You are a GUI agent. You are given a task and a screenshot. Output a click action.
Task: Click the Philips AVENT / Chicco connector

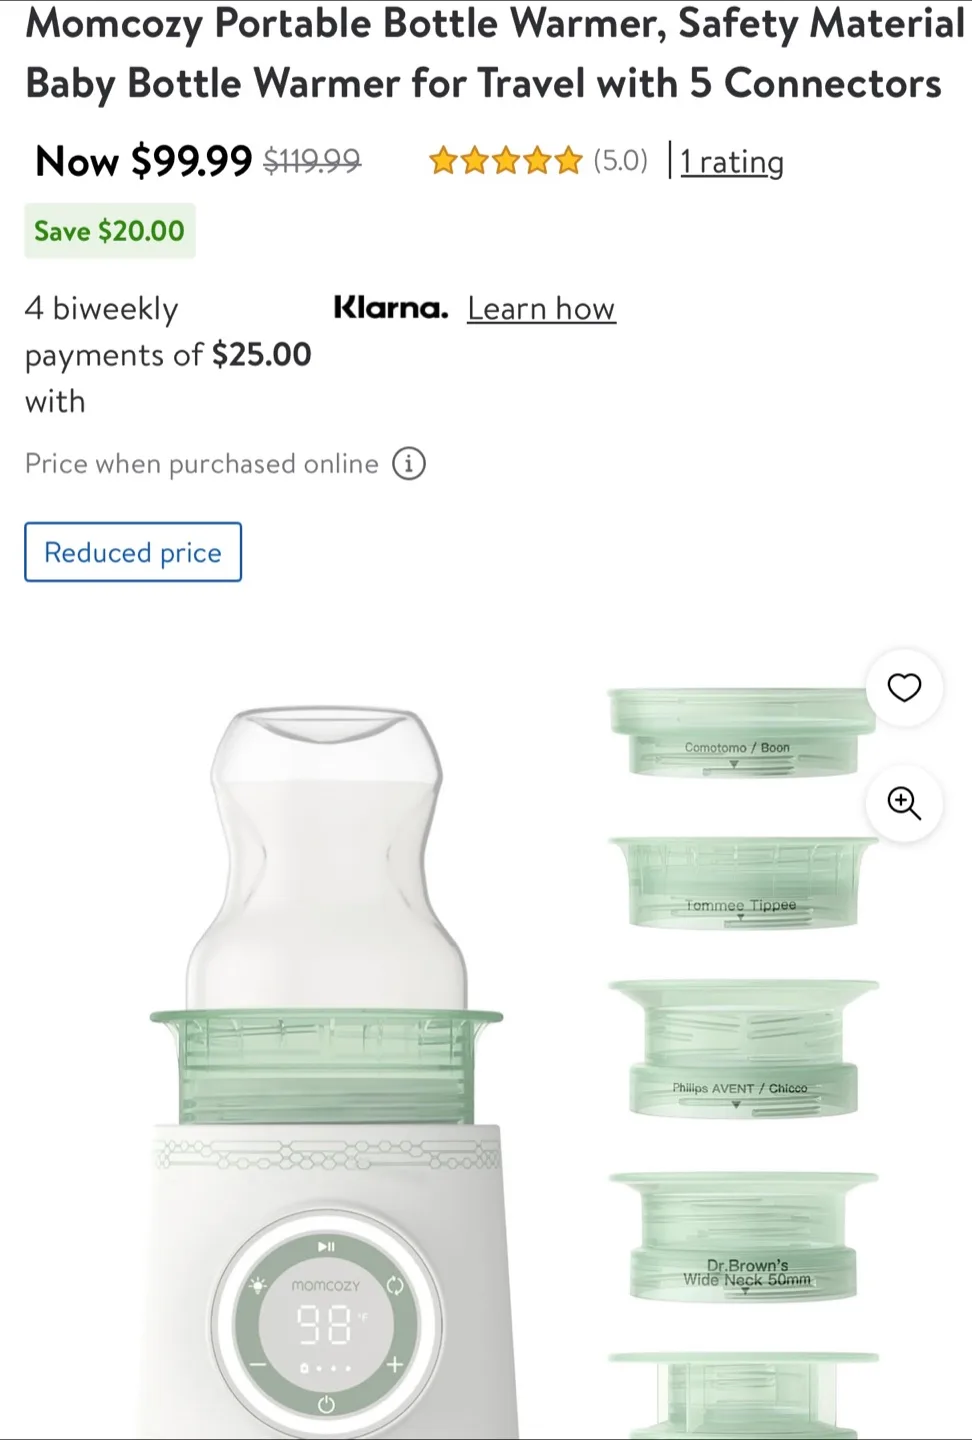741,1049
